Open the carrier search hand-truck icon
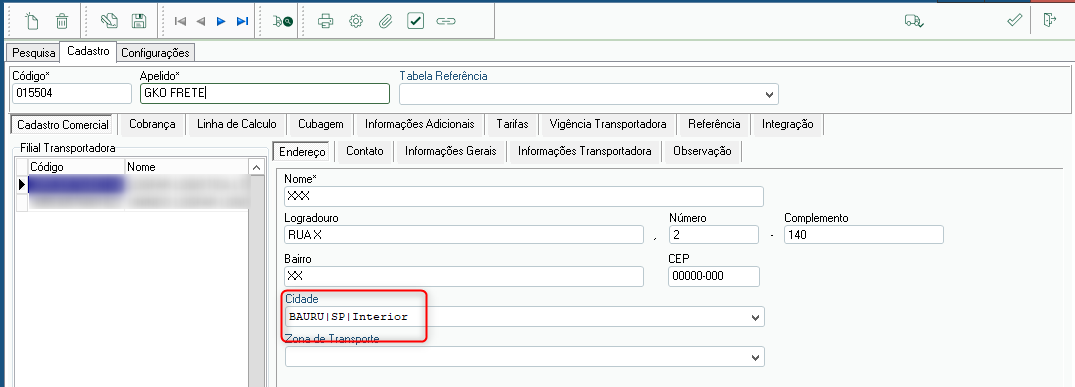This screenshot has height=387, width=1075. click(282, 21)
